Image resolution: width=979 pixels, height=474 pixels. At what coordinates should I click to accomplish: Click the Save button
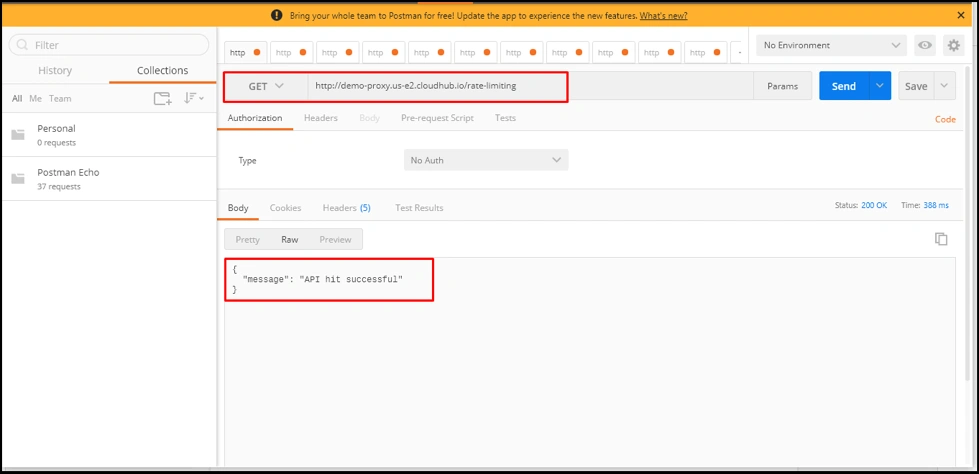pos(916,86)
